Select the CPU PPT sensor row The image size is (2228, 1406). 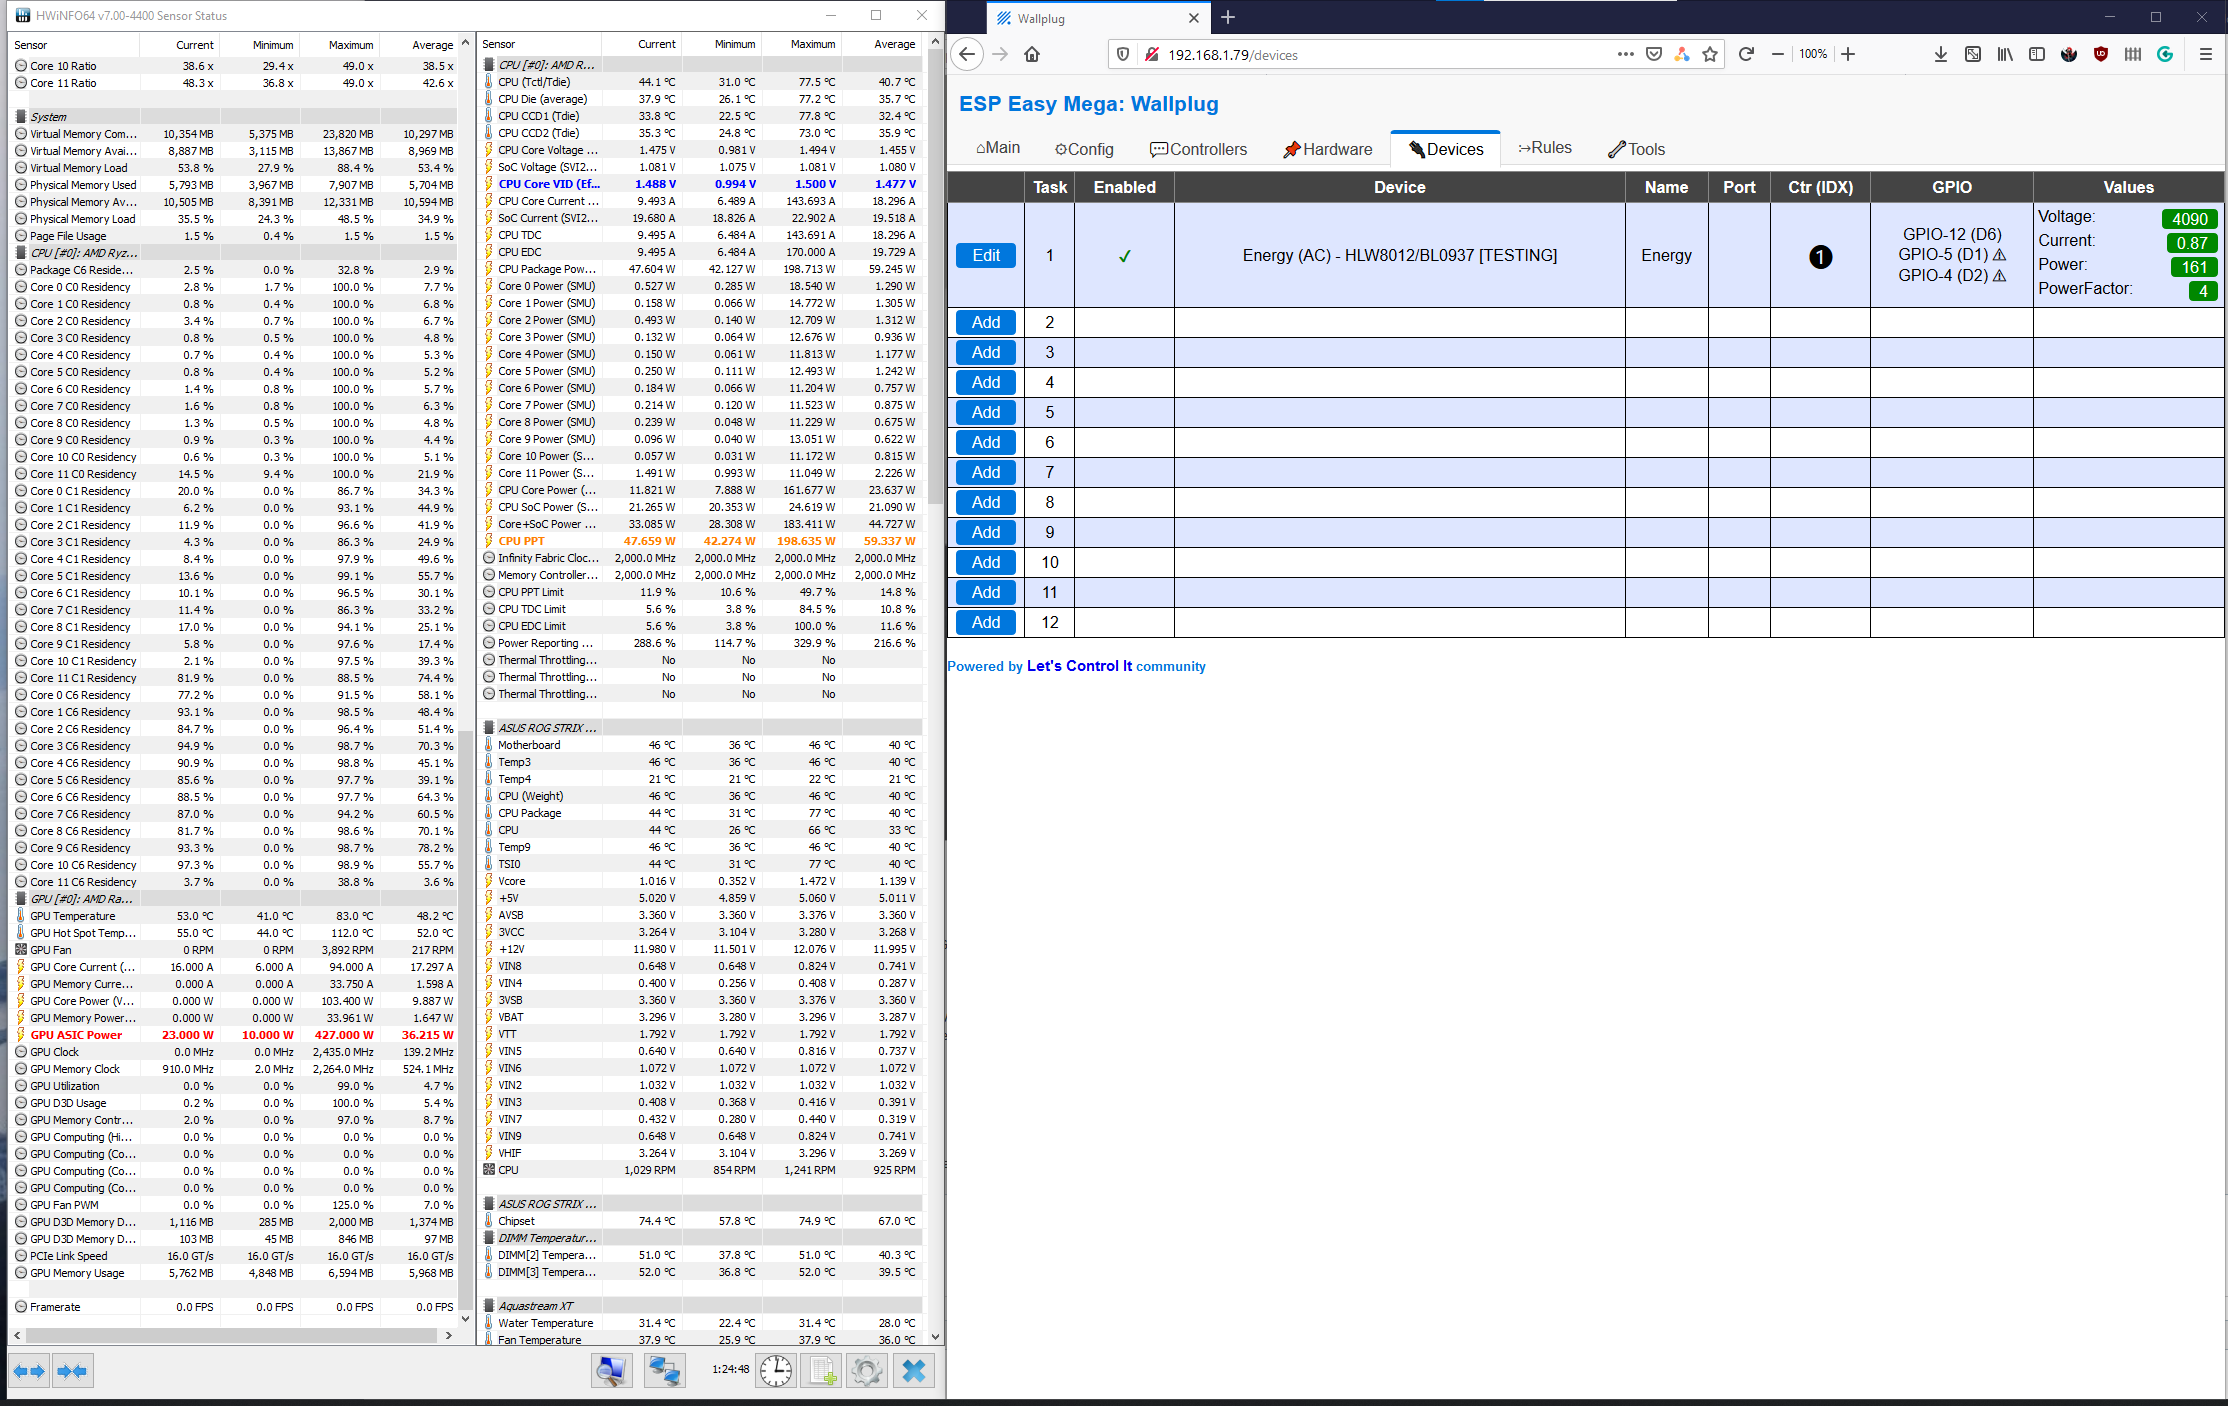(700, 541)
